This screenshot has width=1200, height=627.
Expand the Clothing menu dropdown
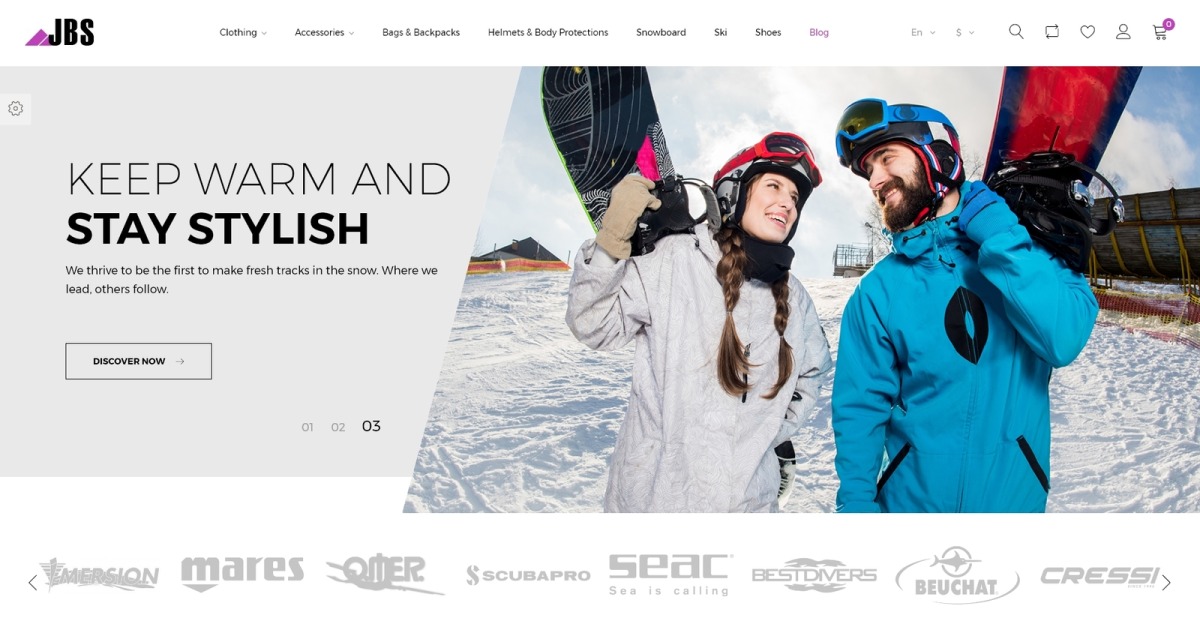pos(243,33)
